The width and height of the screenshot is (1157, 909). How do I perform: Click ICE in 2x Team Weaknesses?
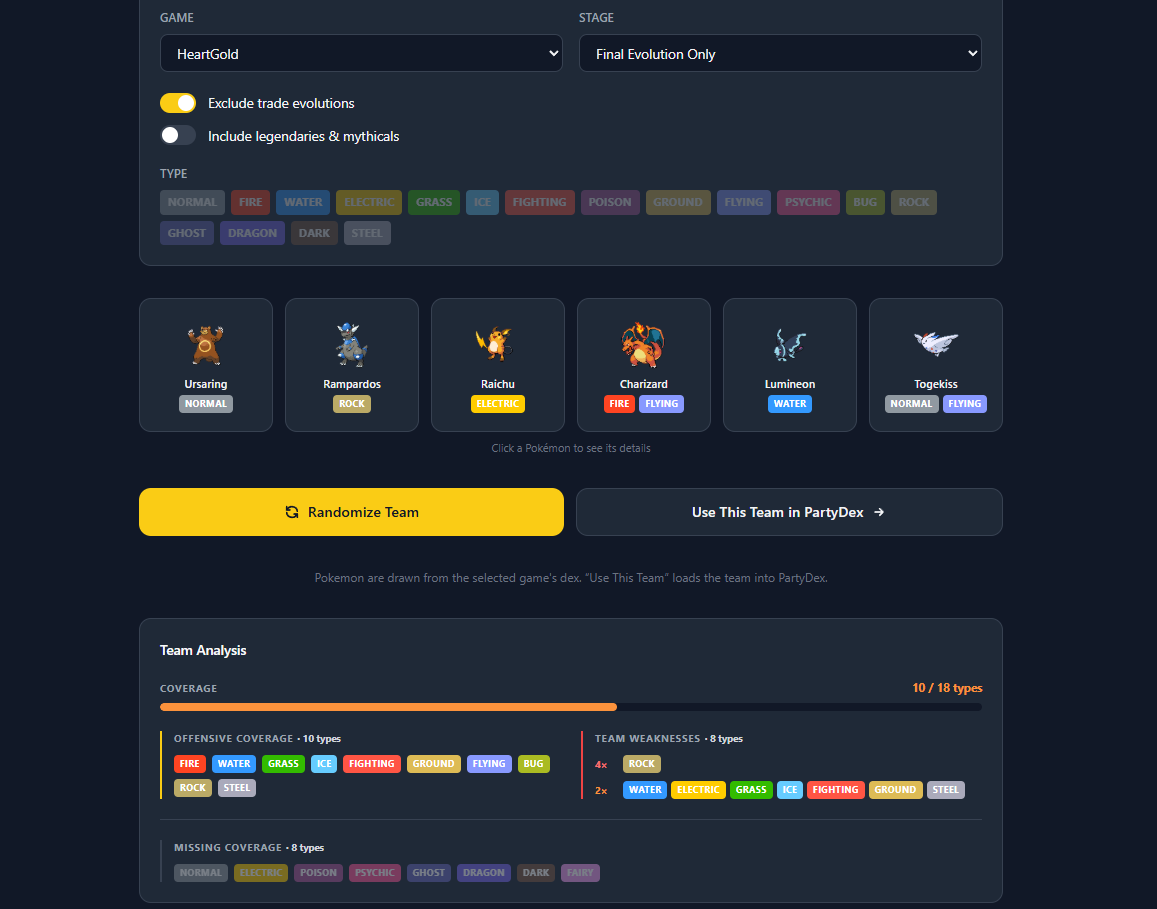(790, 789)
